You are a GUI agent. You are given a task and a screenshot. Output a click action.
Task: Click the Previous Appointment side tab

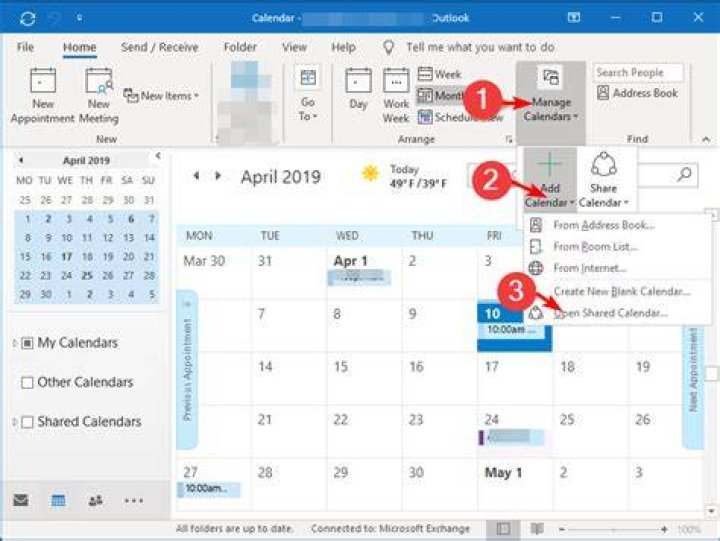pos(187,370)
